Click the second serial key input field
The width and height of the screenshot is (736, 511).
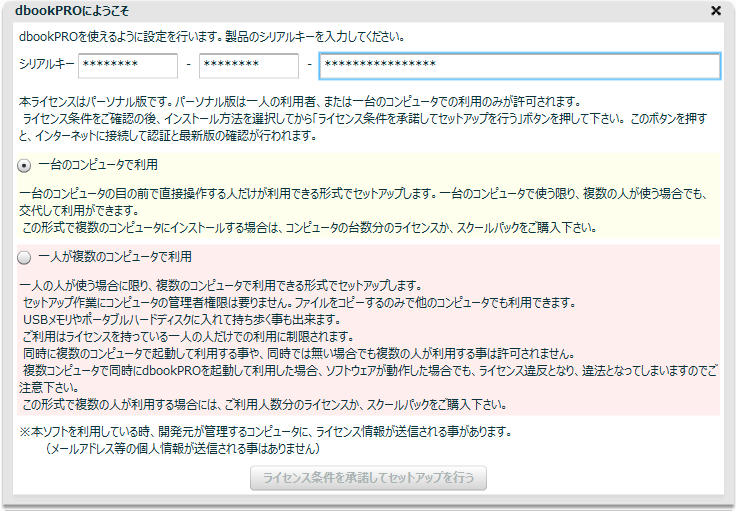(x=249, y=66)
